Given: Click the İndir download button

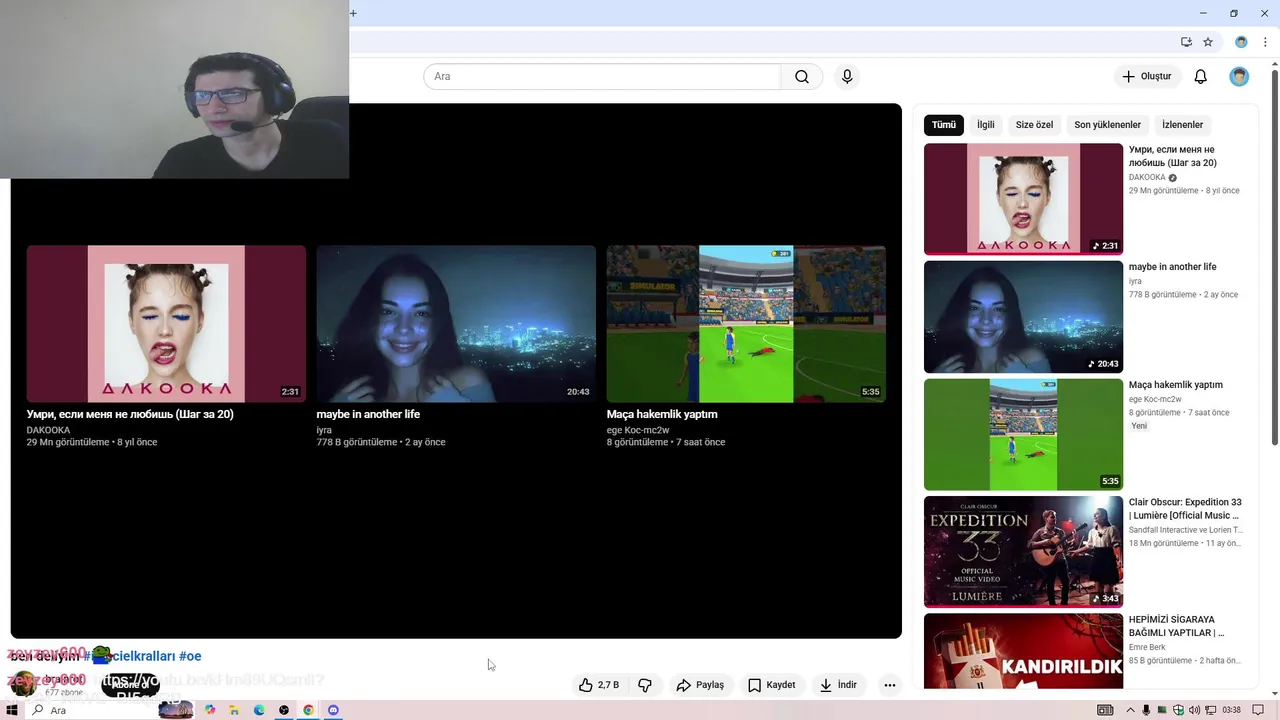Looking at the screenshot, I should (838, 685).
